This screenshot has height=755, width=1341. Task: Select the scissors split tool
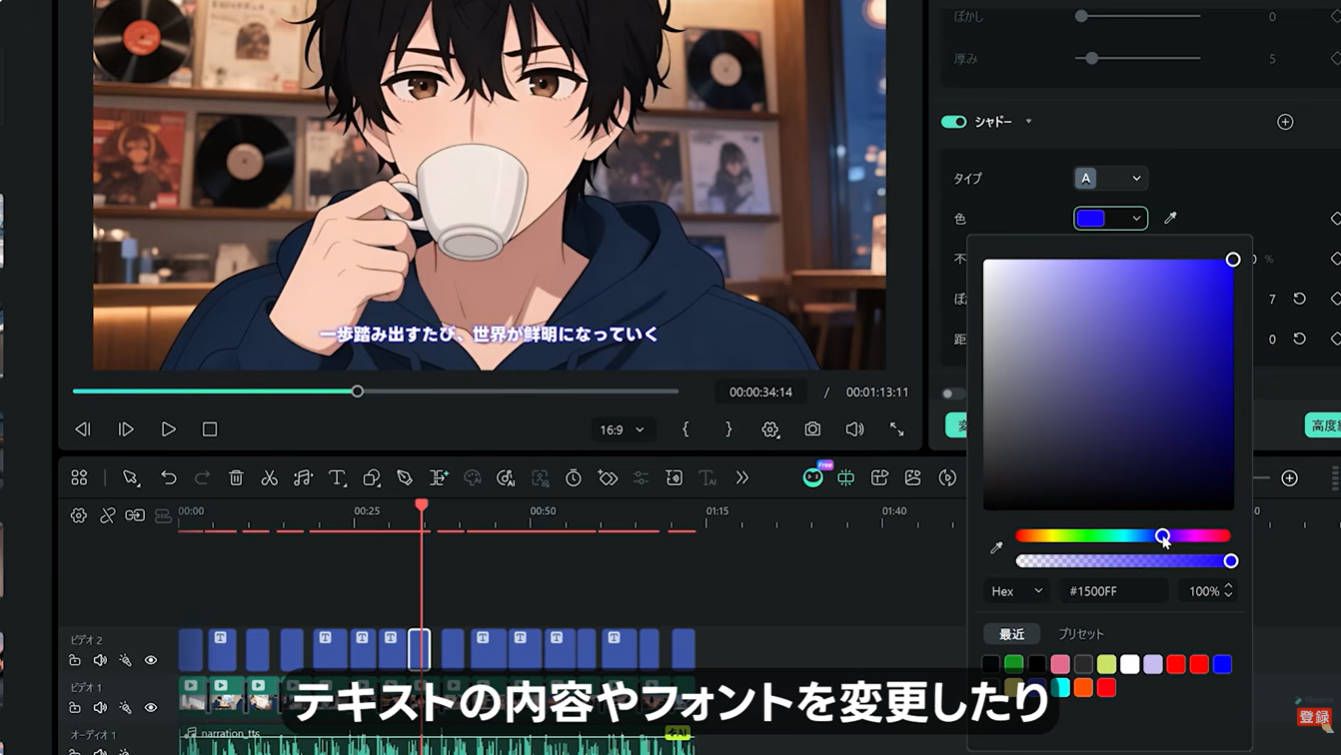[x=269, y=478]
